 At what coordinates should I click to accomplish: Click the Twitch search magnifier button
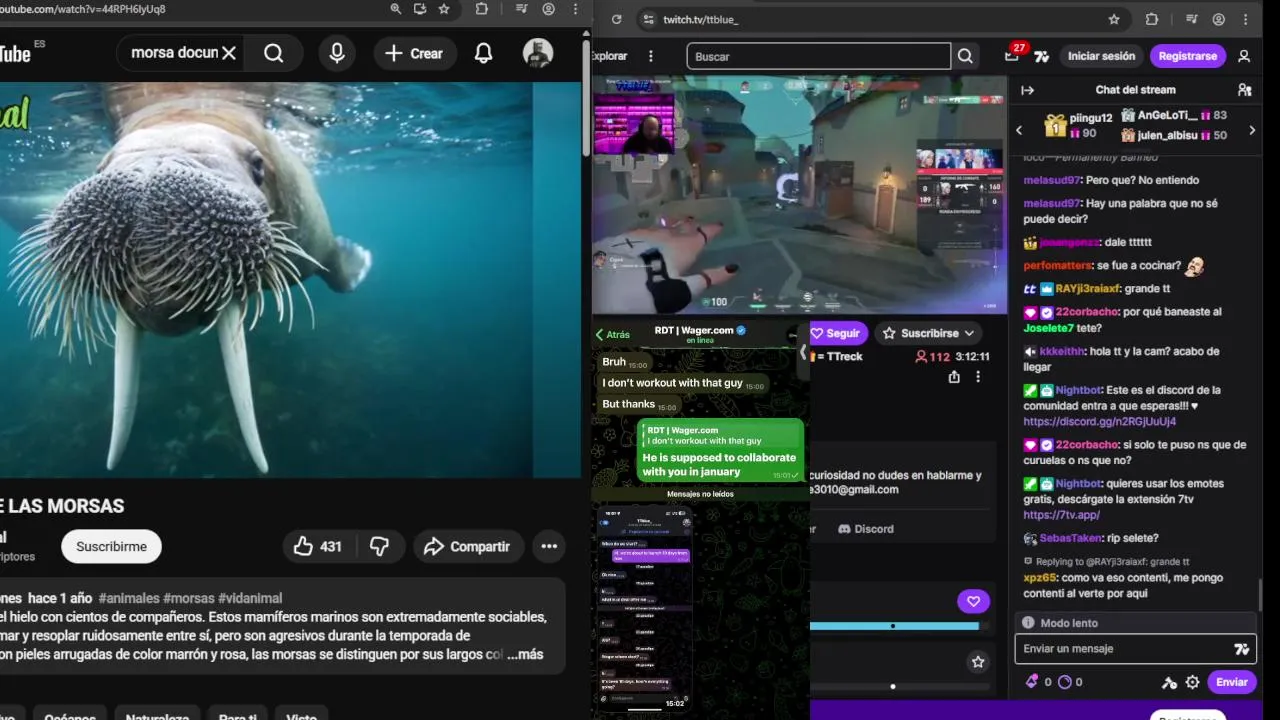coord(965,56)
